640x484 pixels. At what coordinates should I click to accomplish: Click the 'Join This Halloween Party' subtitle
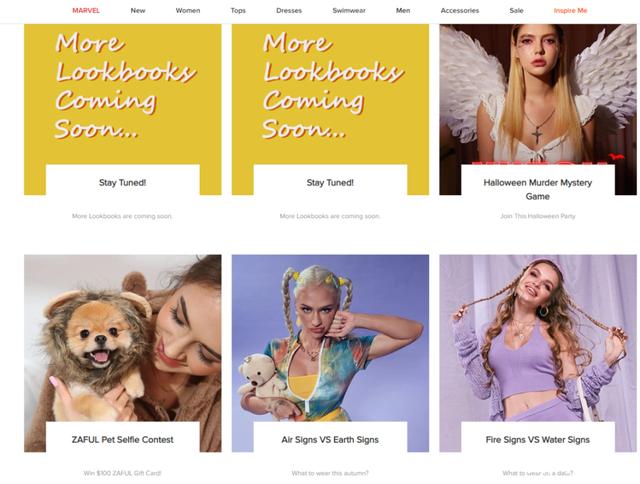[538, 216]
